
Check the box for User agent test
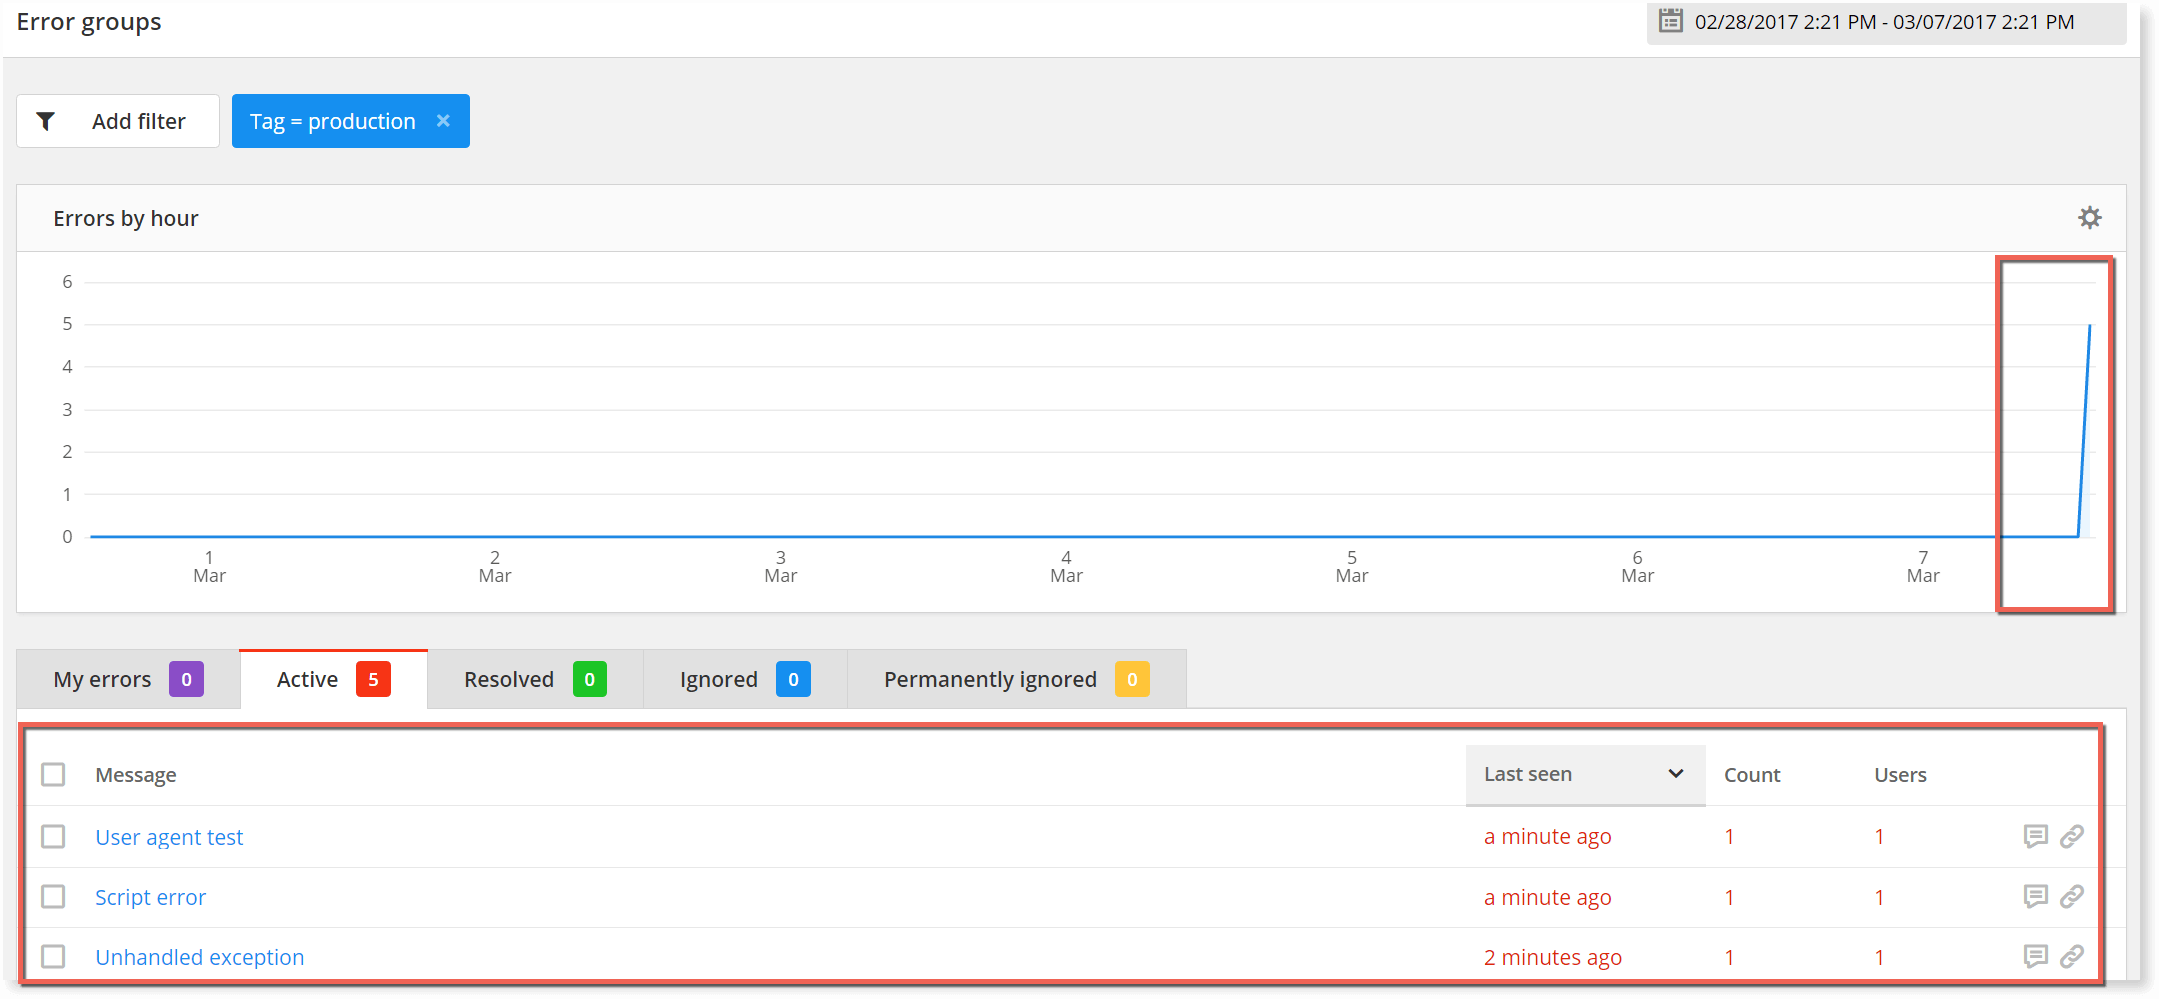pos(53,836)
